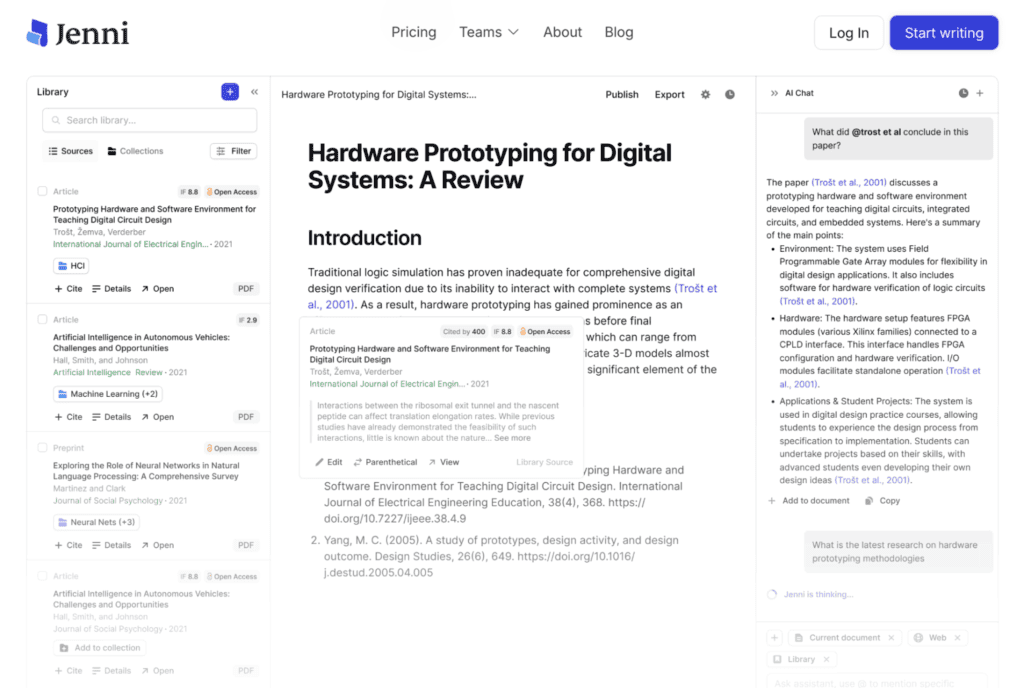
Task: Tick the Preprint entry checkbox
Action: 42,448
